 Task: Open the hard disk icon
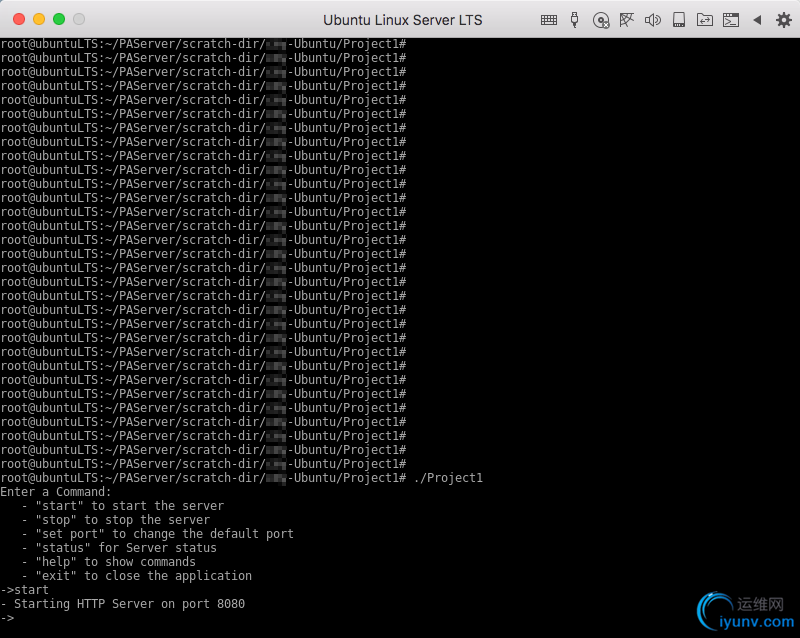point(679,20)
